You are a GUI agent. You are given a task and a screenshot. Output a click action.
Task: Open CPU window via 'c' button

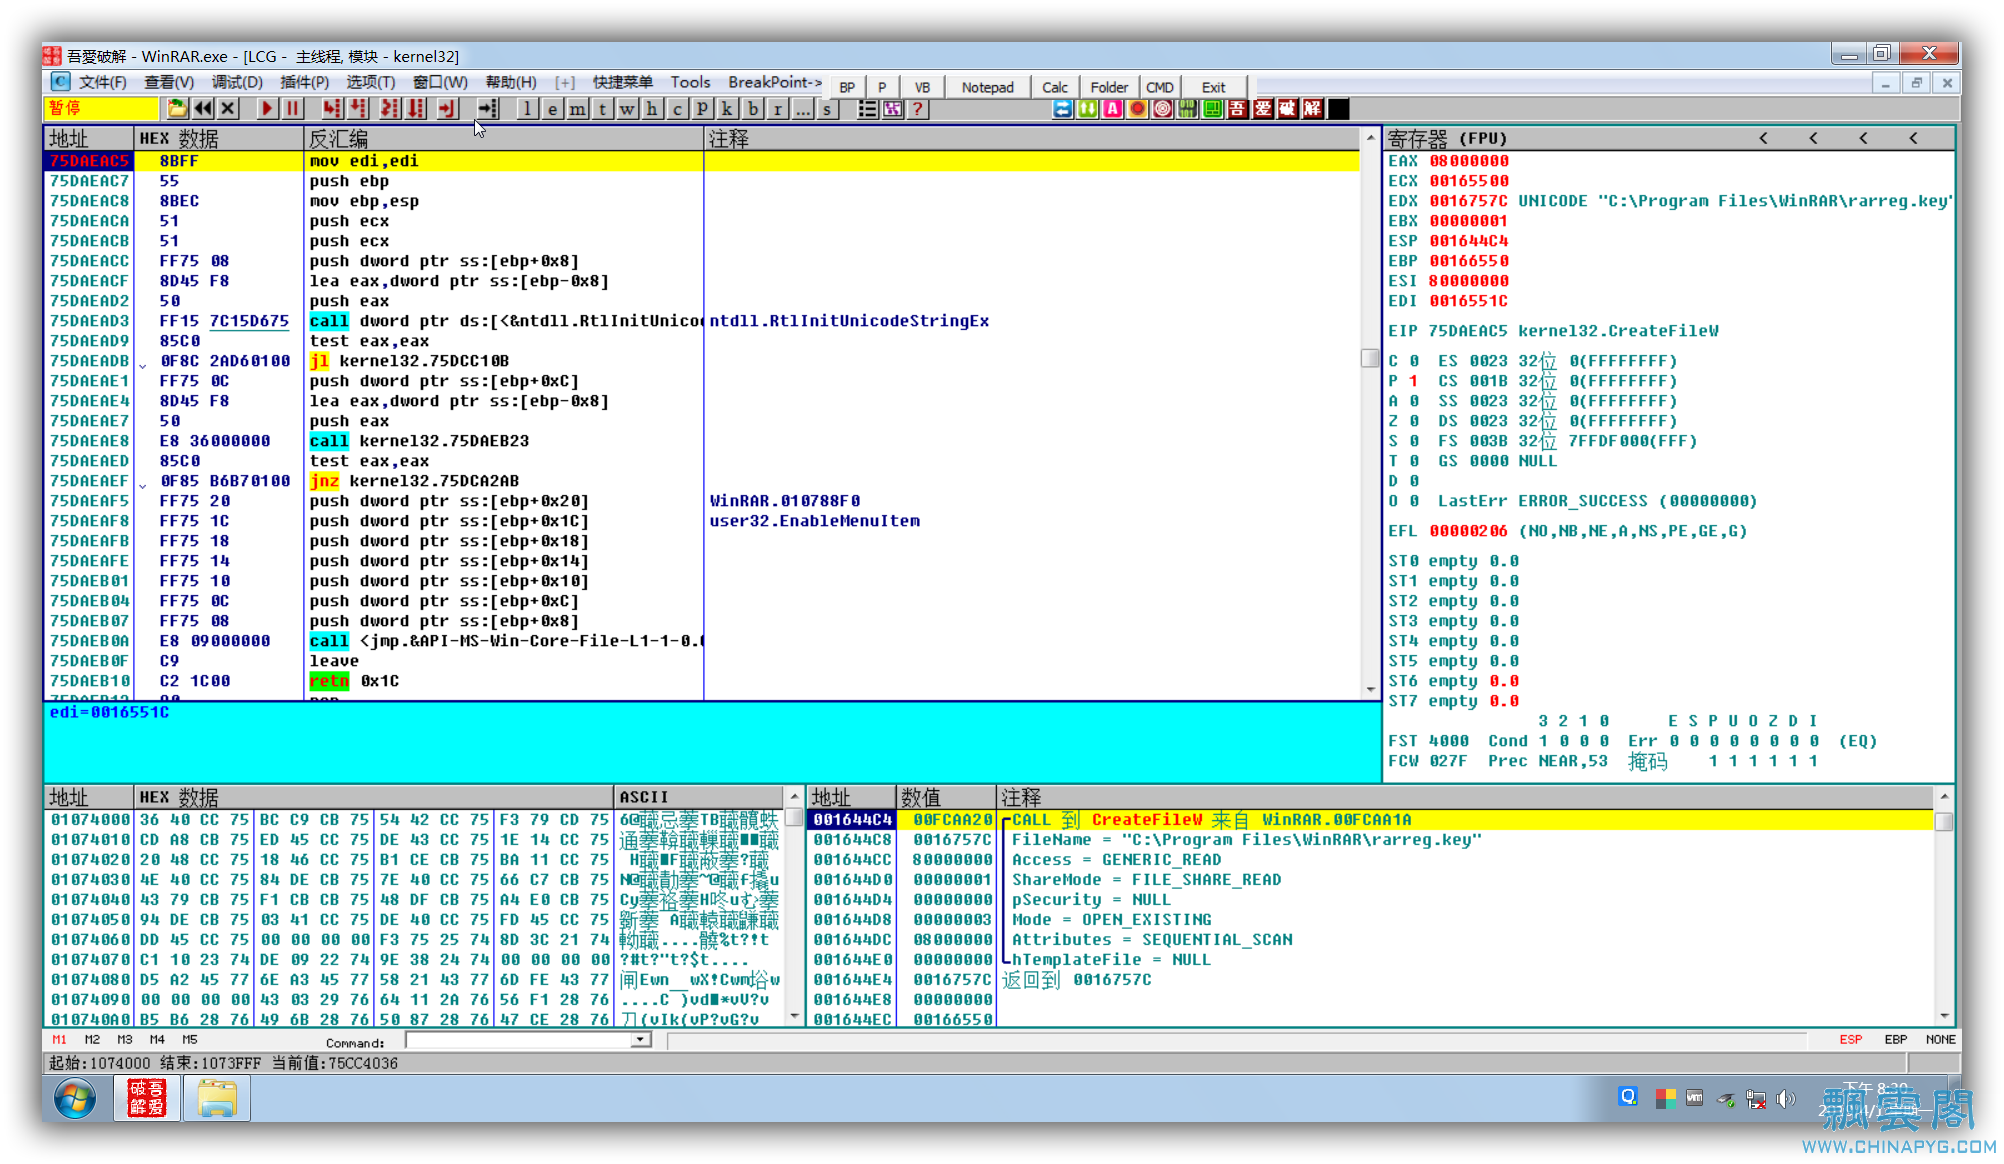677,109
